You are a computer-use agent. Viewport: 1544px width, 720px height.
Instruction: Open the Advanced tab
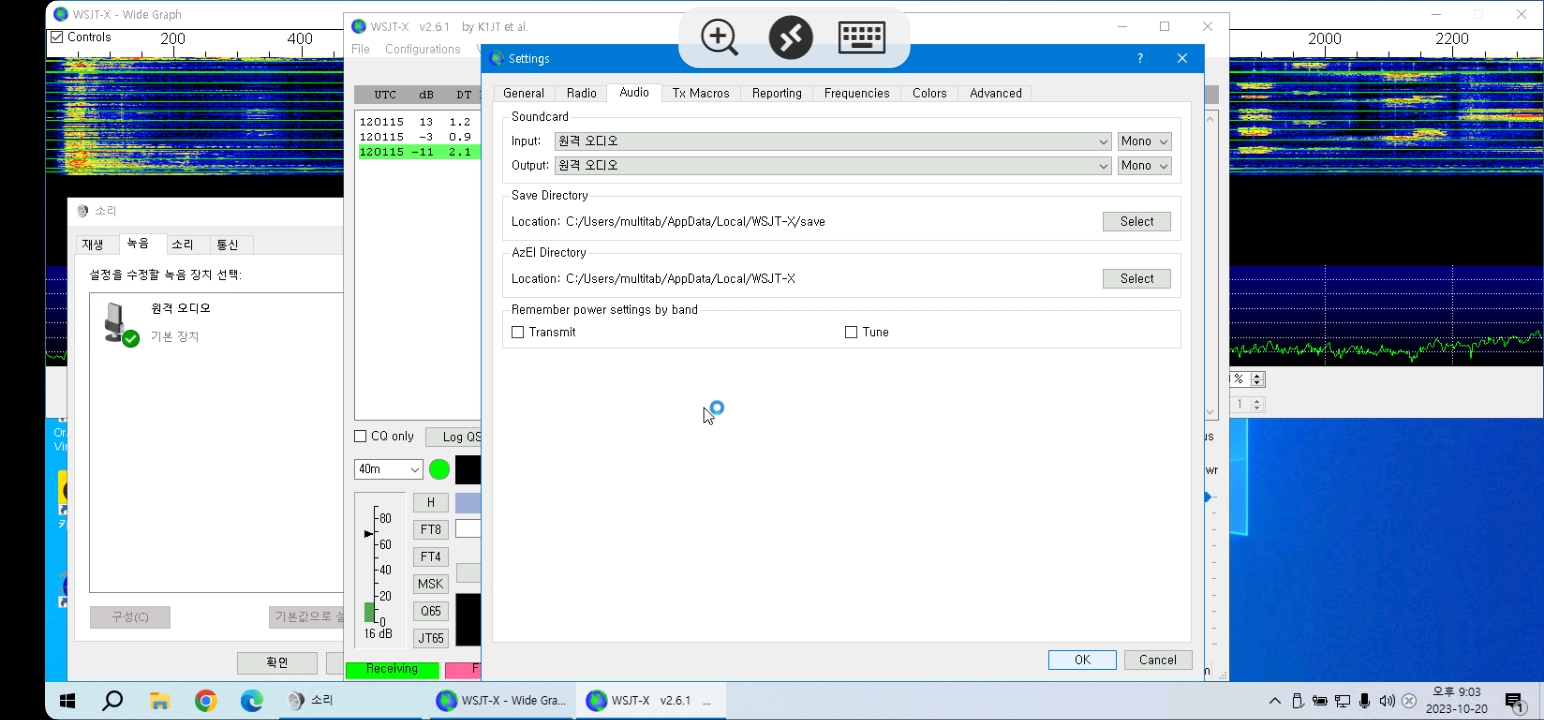pyautogui.click(x=995, y=93)
